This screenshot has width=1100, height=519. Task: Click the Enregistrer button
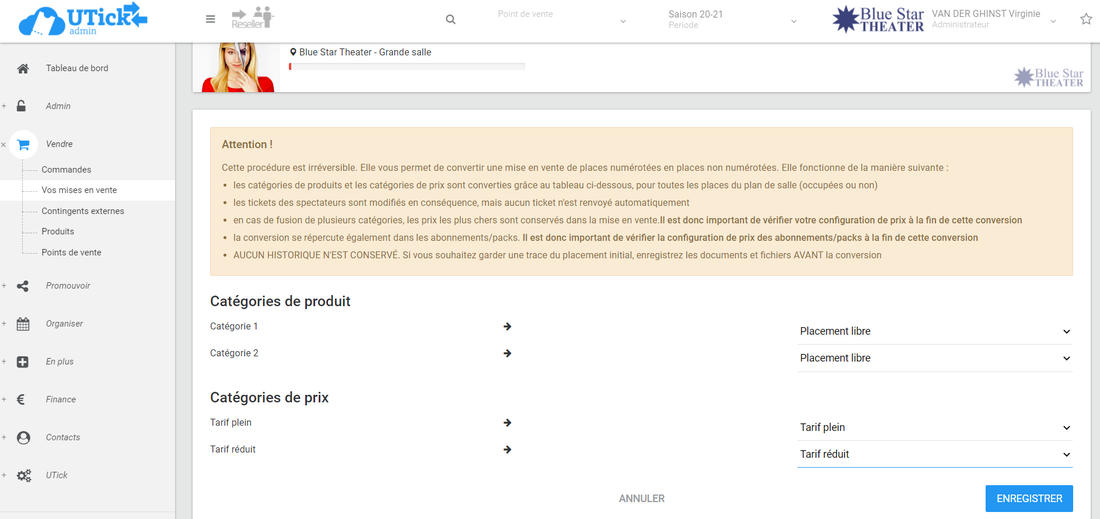(1029, 498)
